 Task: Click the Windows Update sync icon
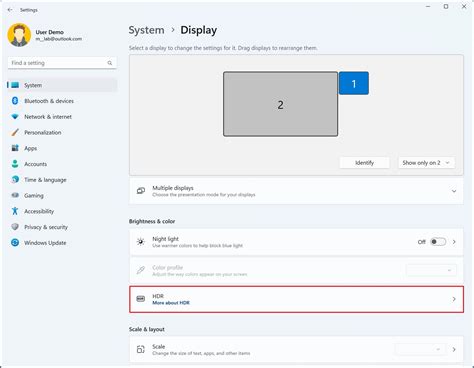point(15,243)
